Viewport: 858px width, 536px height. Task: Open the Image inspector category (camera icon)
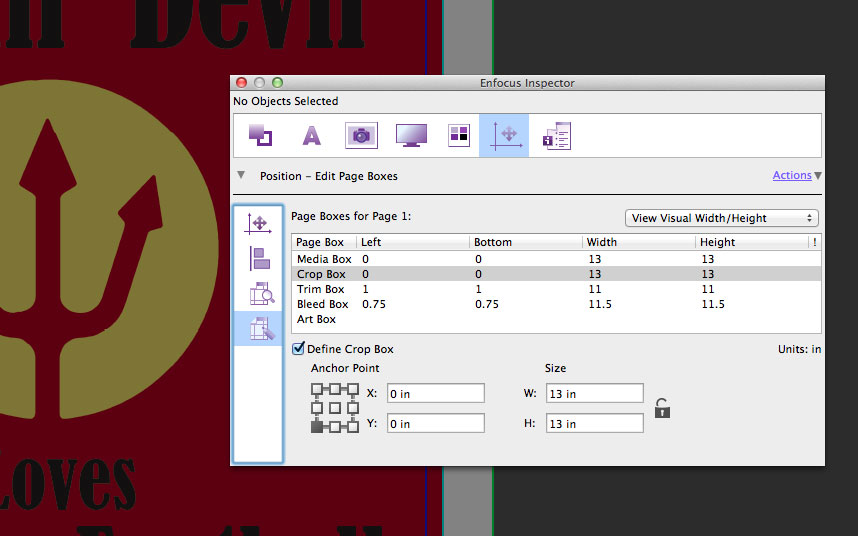click(x=361, y=135)
